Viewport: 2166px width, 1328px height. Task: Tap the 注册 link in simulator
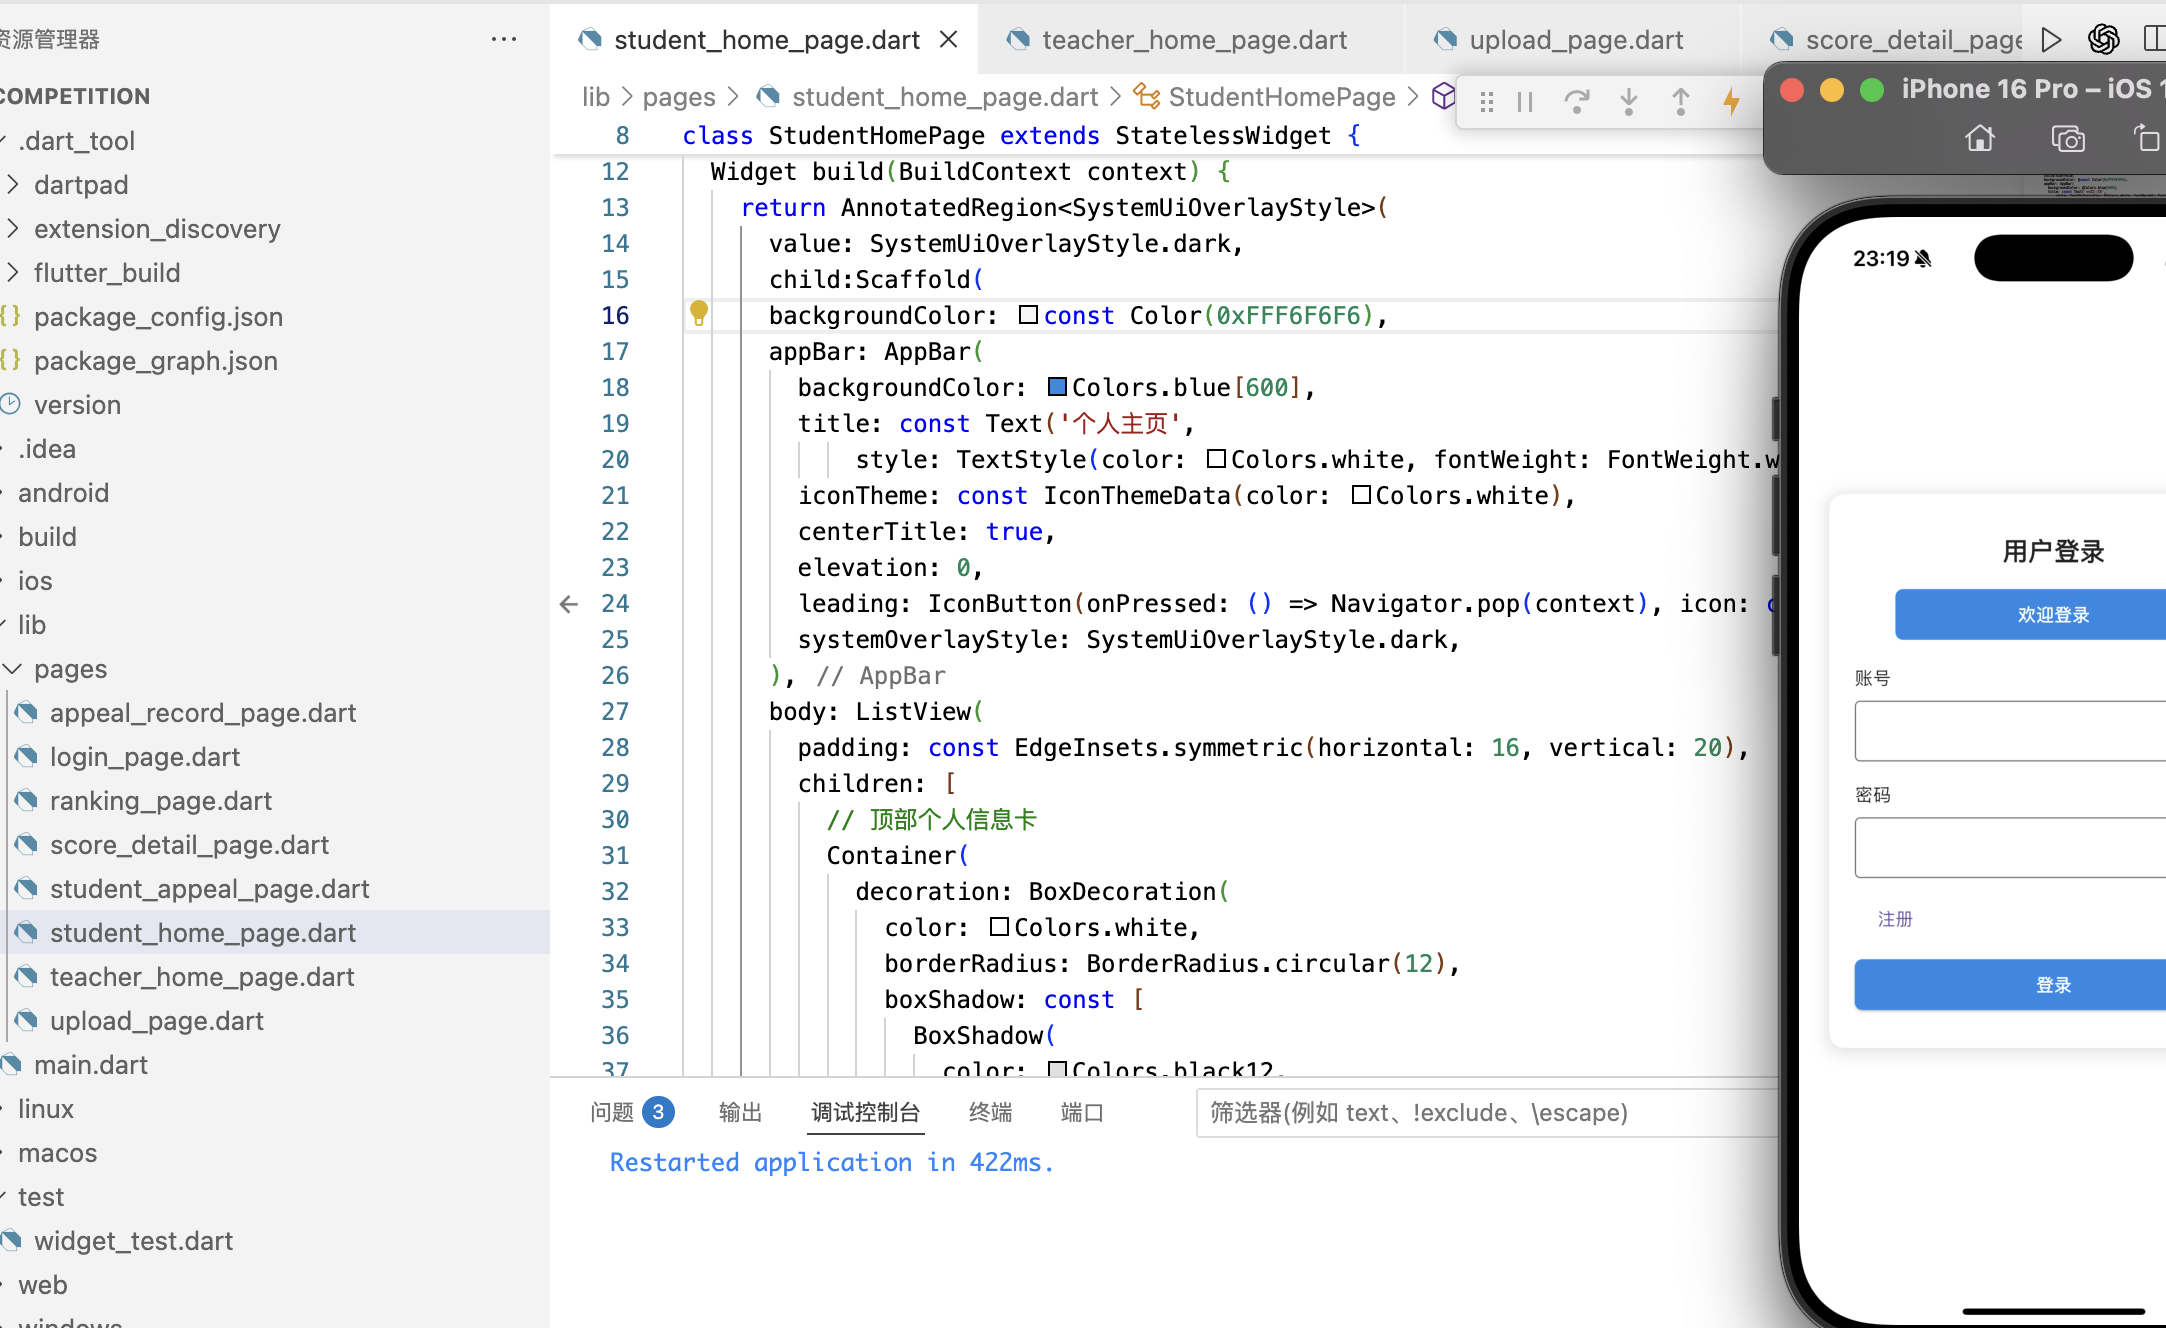[1894, 919]
